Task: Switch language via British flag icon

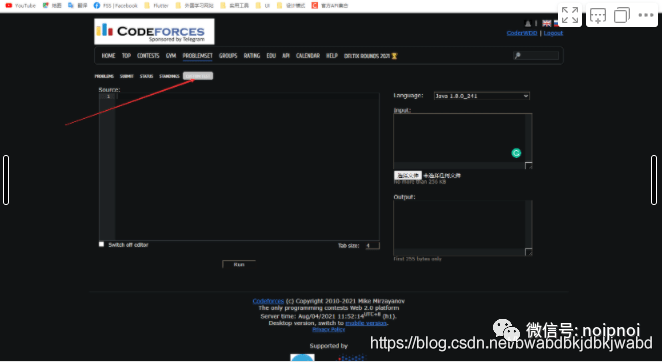Action: coord(547,23)
